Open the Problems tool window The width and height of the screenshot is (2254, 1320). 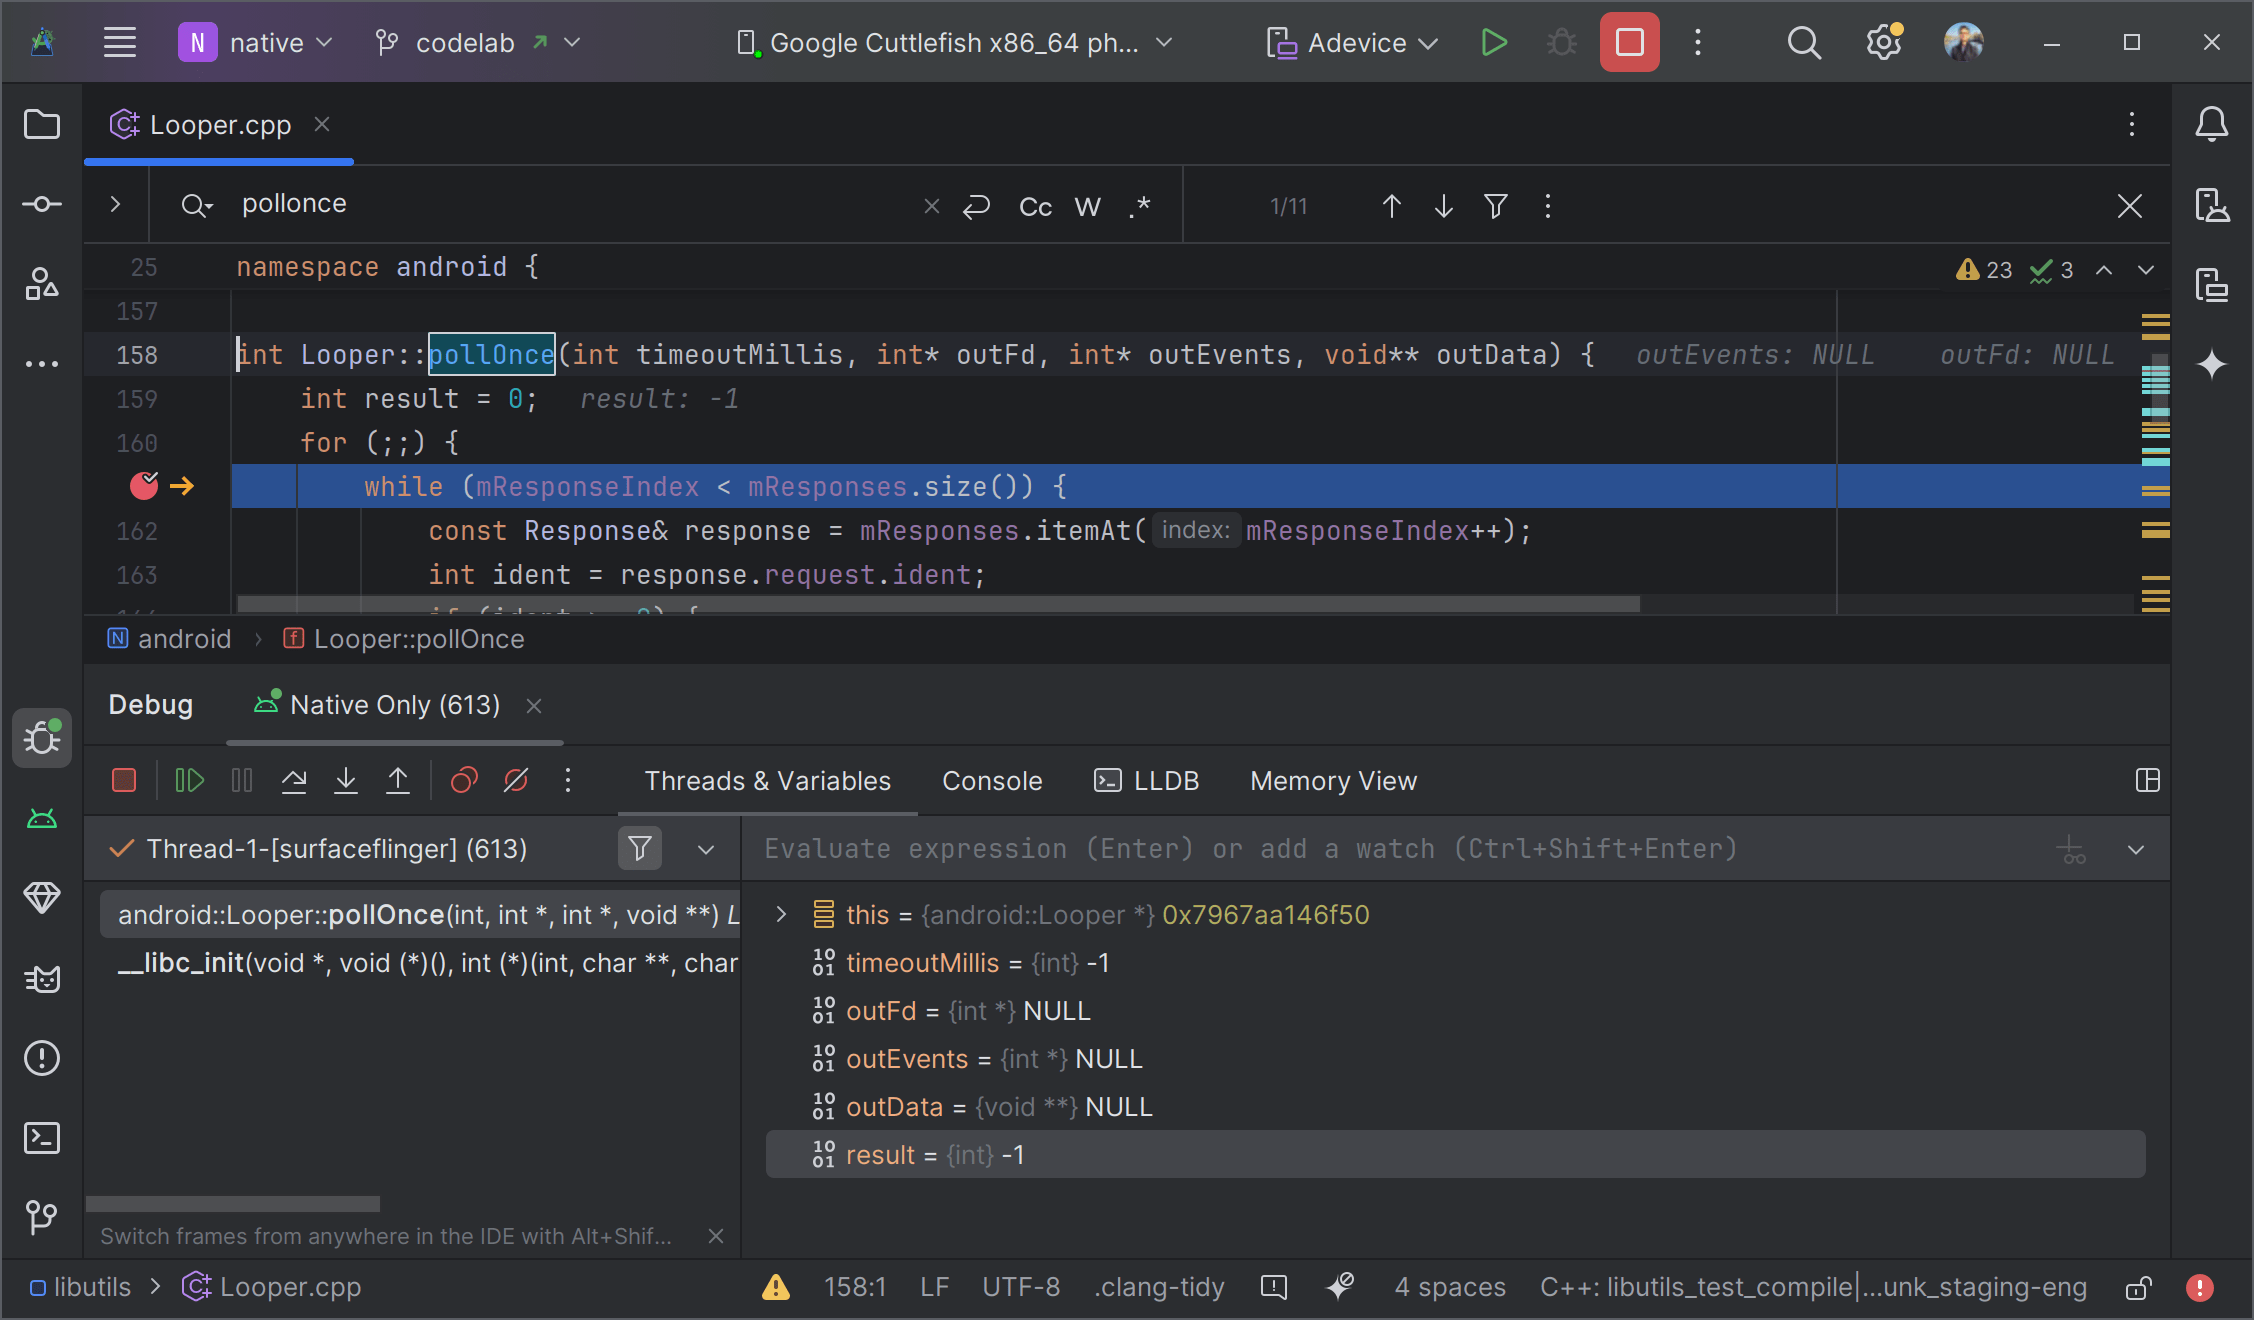[x=42, y=1058]
